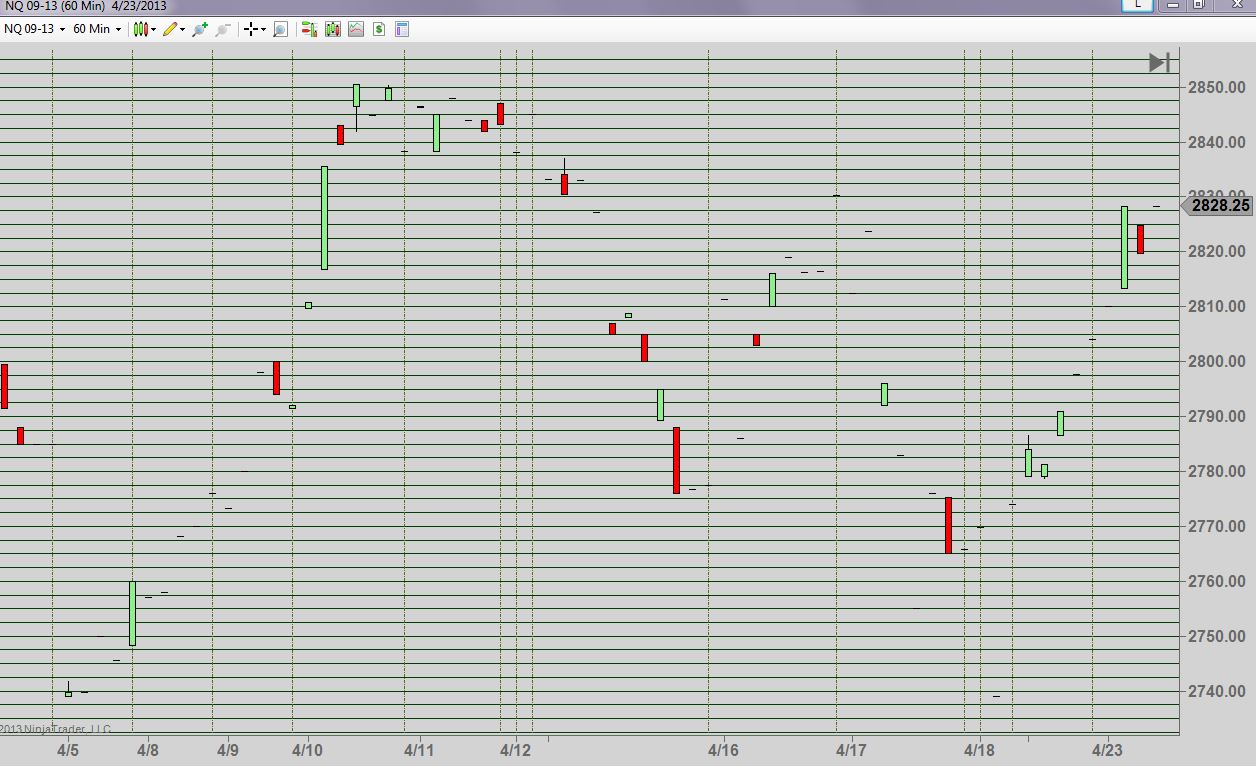Click the 4/16 date axis label

tap(724, 750)
